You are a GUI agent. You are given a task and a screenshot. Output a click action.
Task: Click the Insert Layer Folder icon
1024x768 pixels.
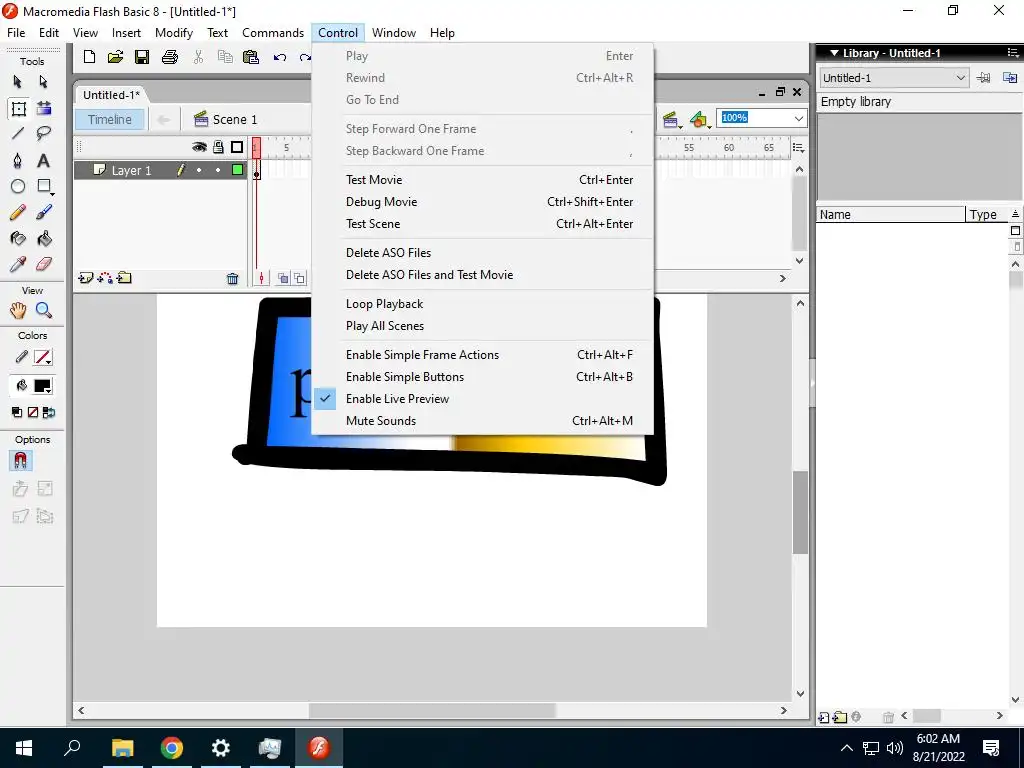click(x=124, y=278)
